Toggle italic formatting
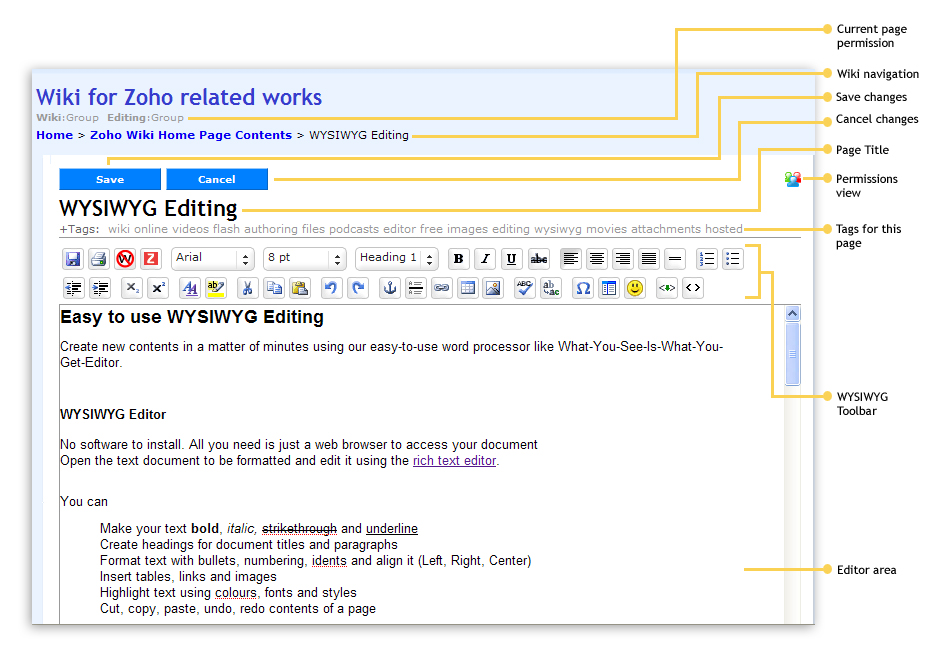The image size is (950, 656). 485,259
